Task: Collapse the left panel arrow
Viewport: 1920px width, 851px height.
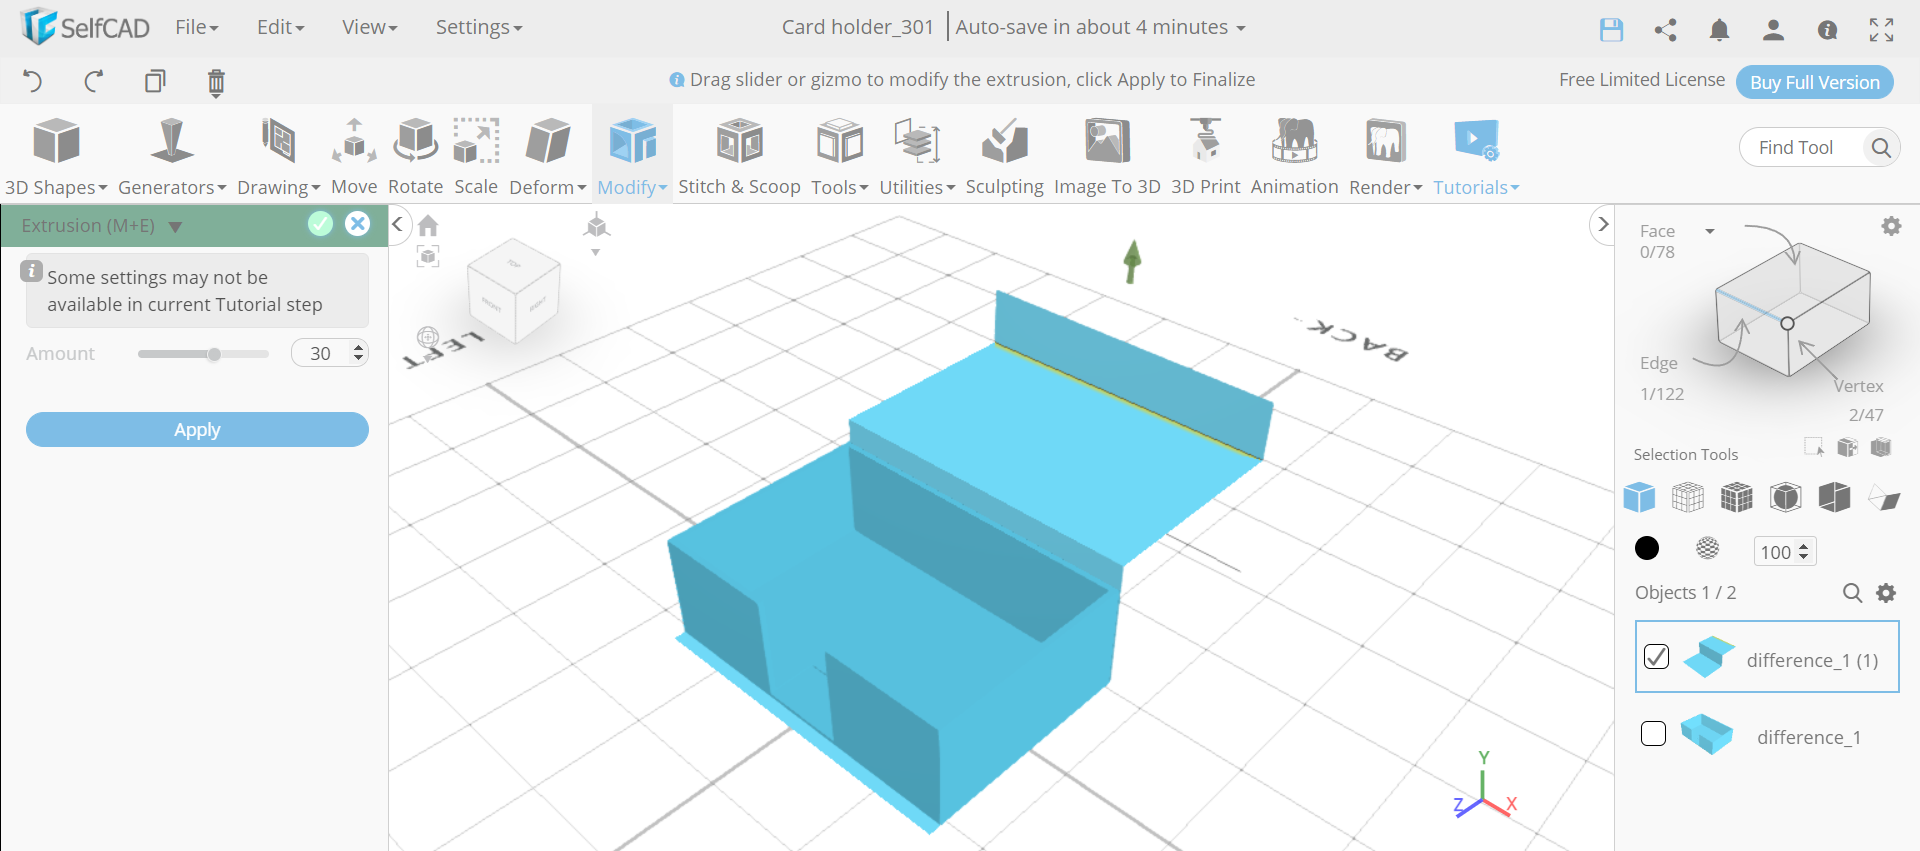Action: point(397,224)
